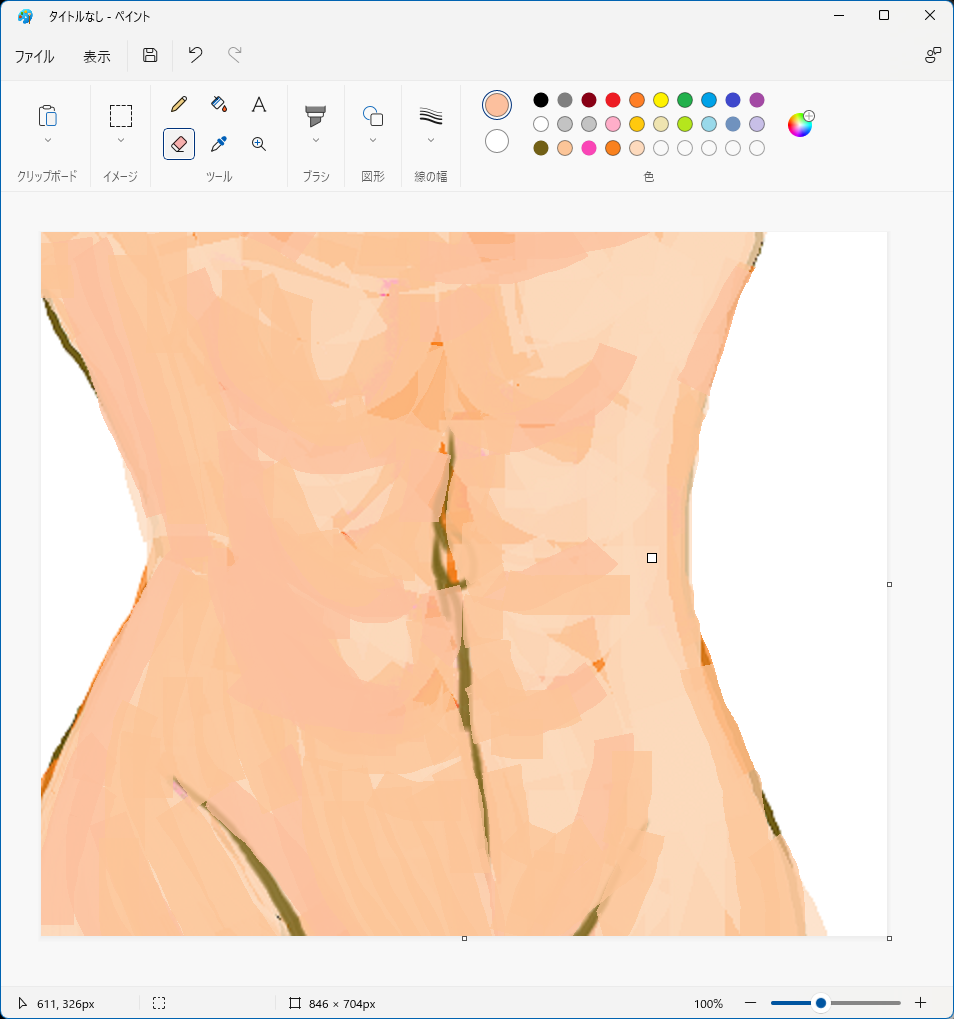Click the zoom out minus button
Screen dimensions: 954x1019
pos(750,1003)
